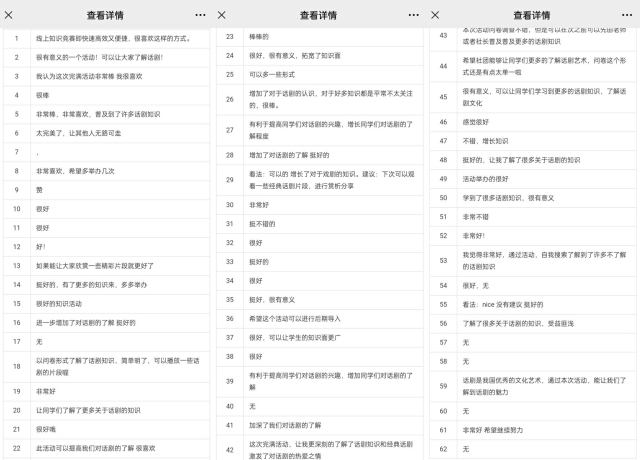640x460 pixels.
Task: Select the '很好哦' response in row 21
Action: 46,429
